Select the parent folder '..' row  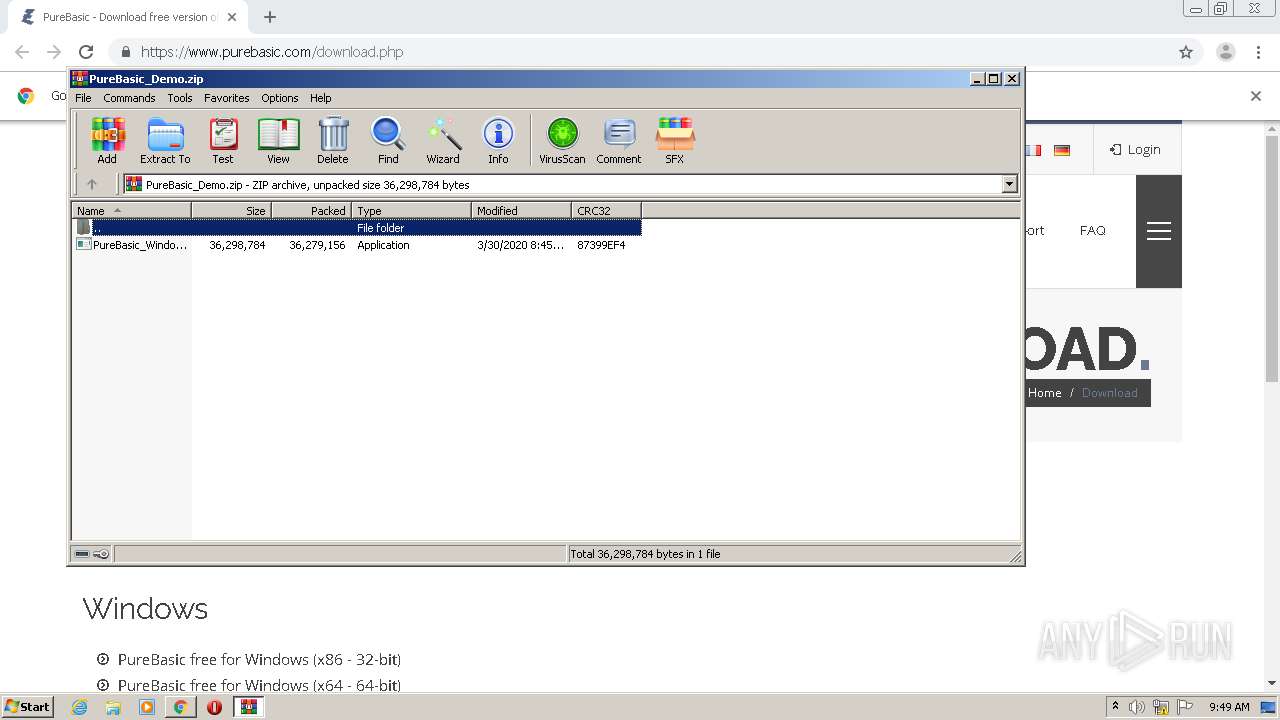pyautogui.click(x=357, y=228)
